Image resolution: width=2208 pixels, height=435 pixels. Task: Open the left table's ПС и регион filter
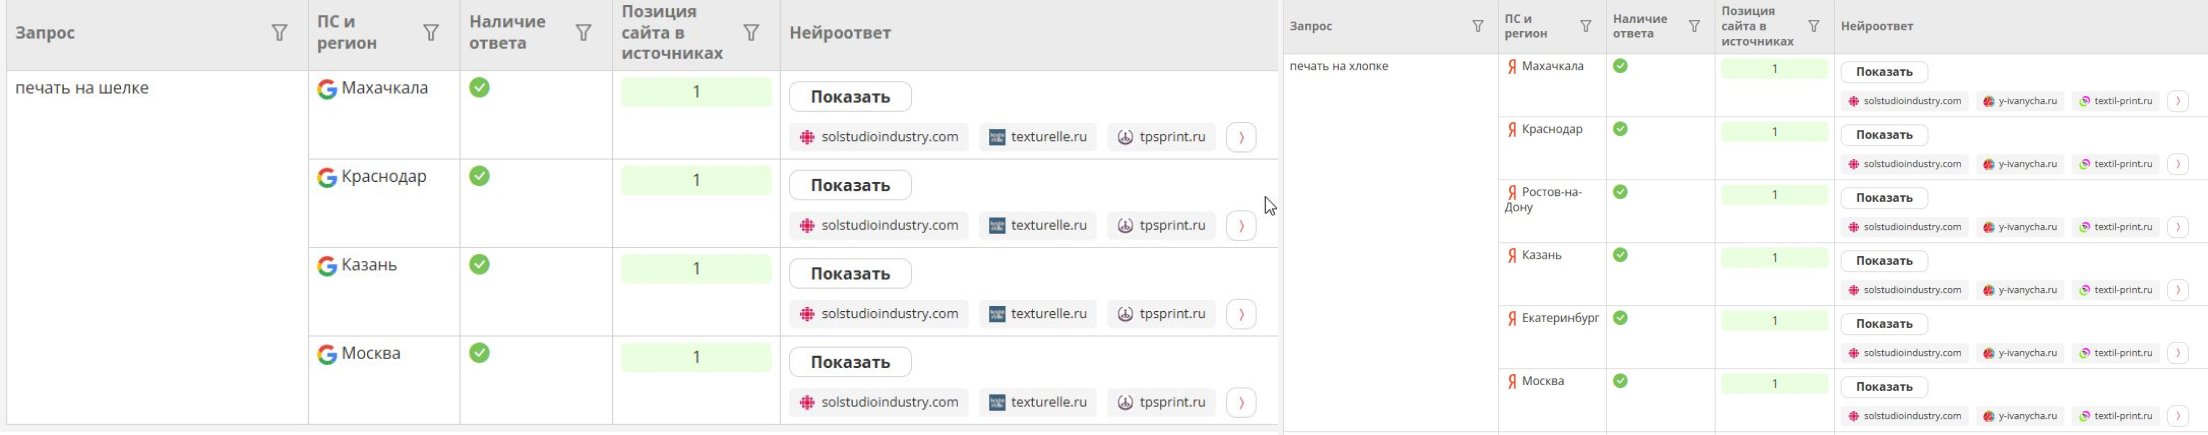click(x=431, y=33)
